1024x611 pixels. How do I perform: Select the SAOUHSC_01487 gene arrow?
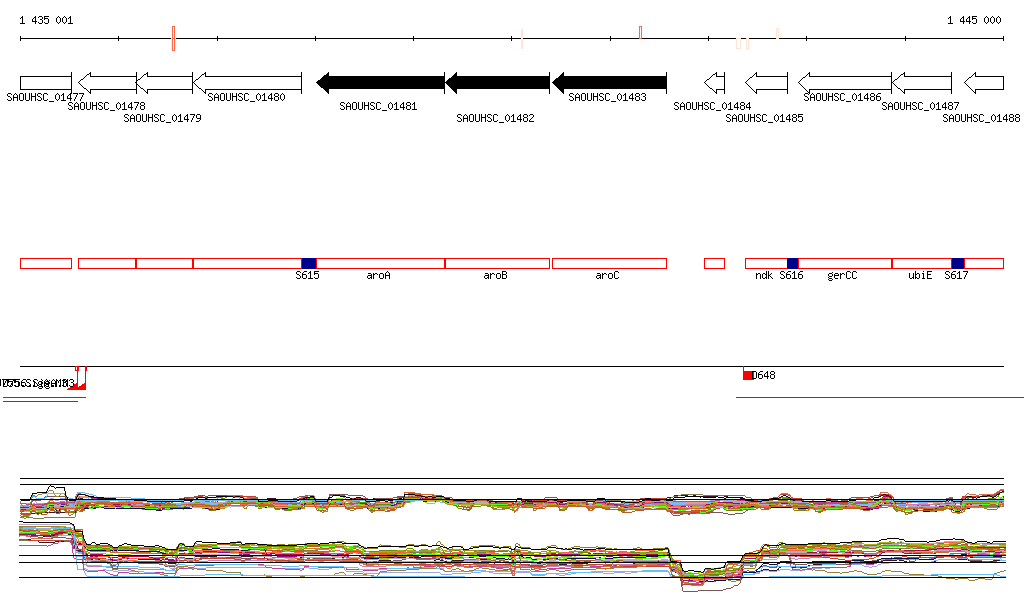[922, 83]
